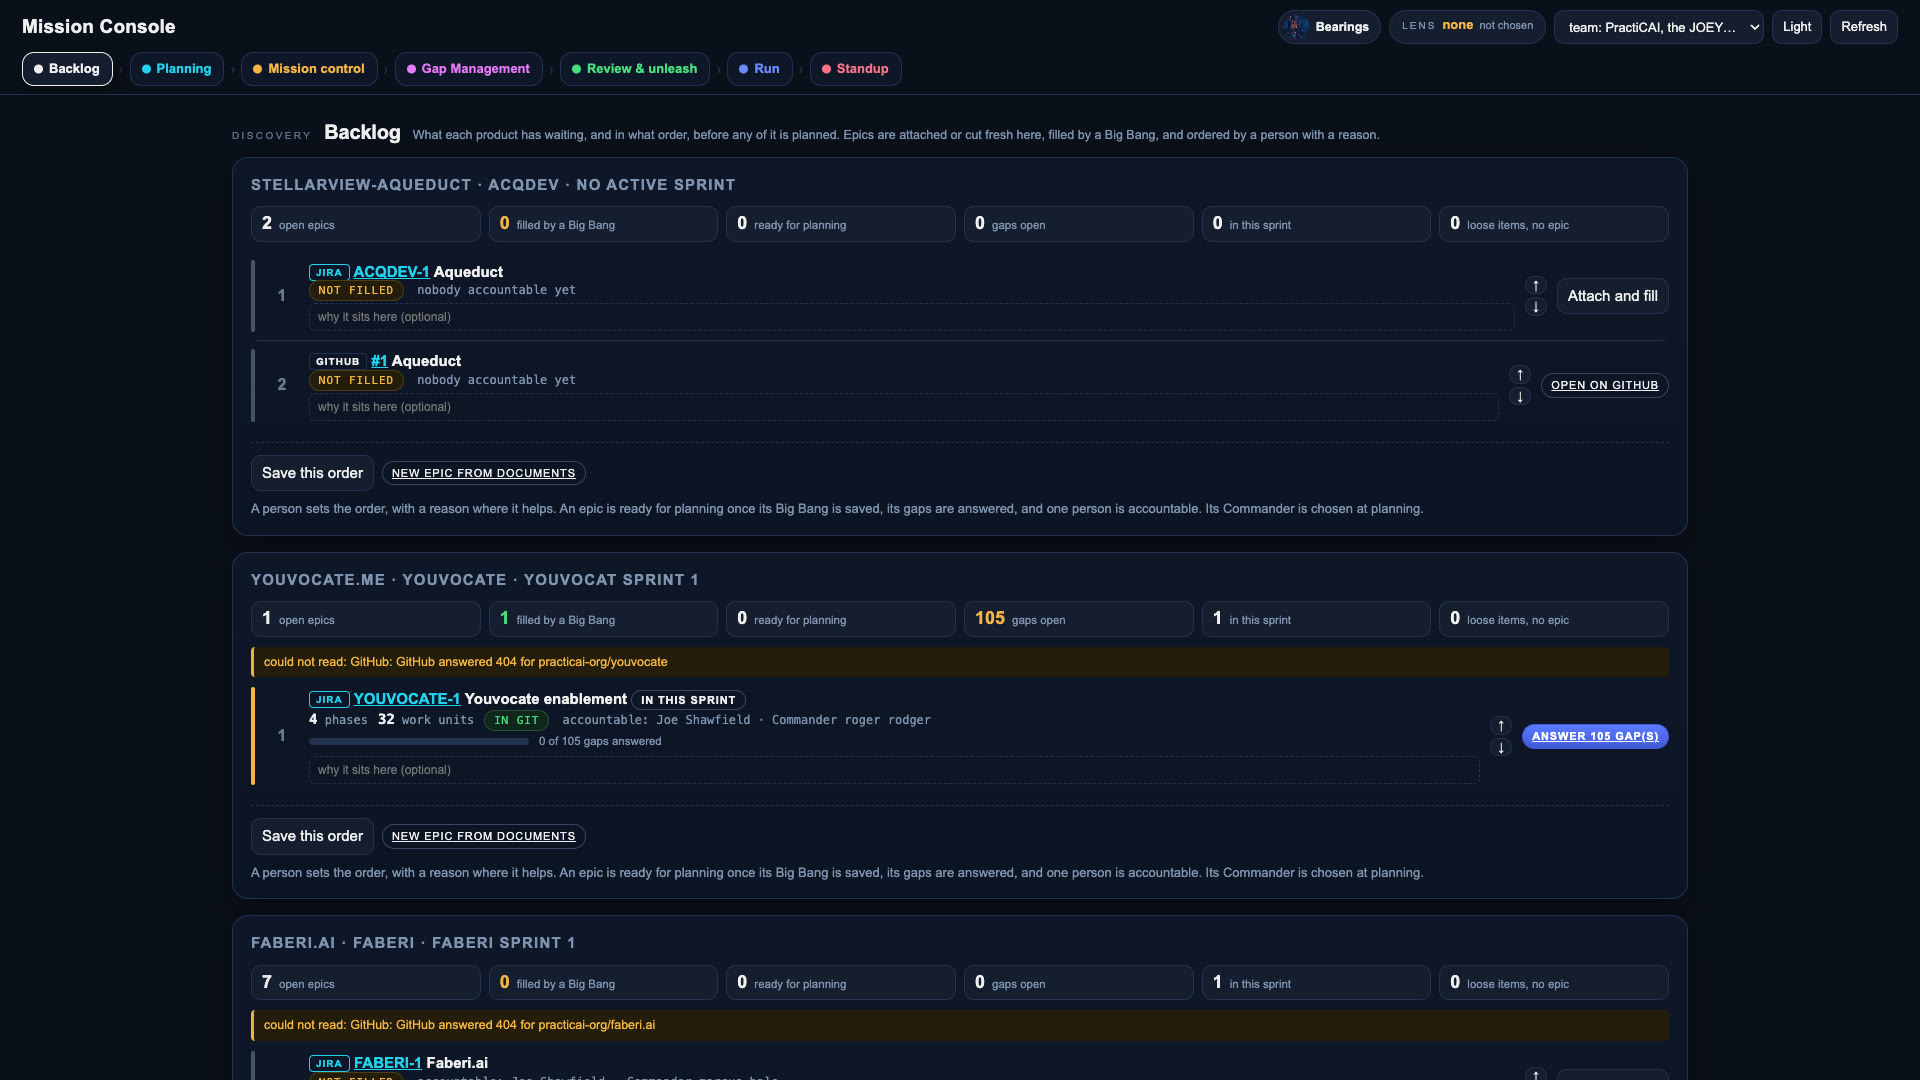
Task: Click the 7 open epics stat in Faberi
Action: coord(365,983)
